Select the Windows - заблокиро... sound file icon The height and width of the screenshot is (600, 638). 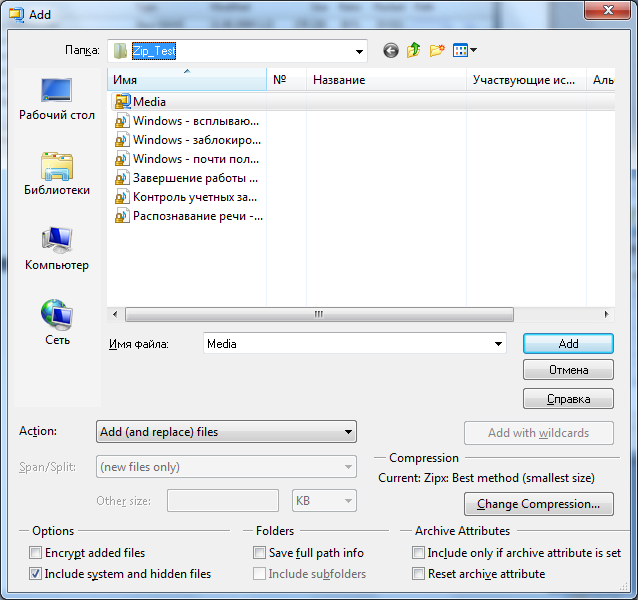[x=121, y=140]
